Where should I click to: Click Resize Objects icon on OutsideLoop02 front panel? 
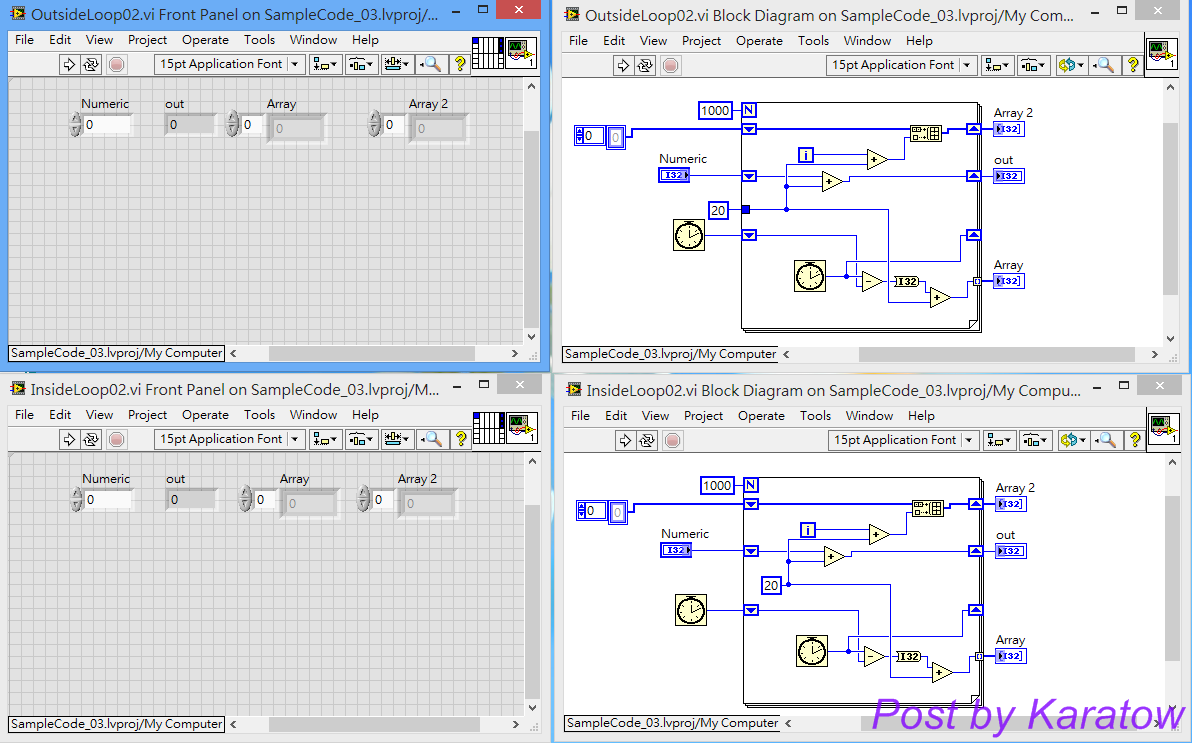(x=394, y=64)
